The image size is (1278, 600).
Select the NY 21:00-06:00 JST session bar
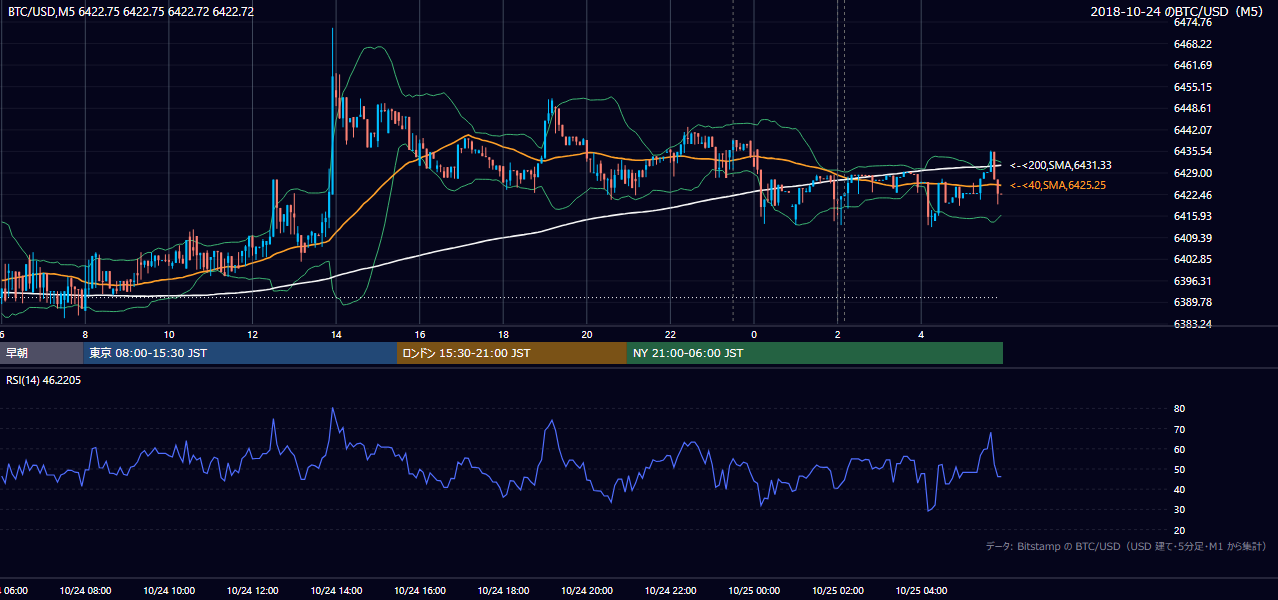(815, 353)
